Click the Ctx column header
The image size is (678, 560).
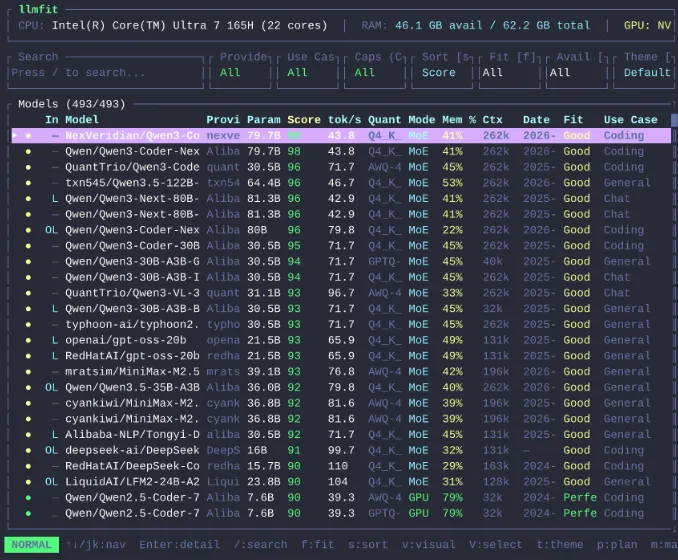(493, 120)
